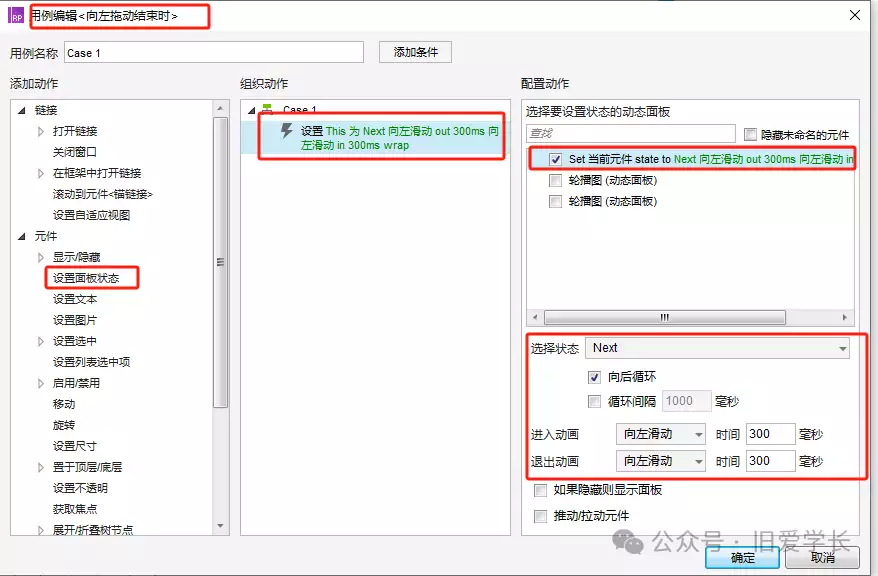Click the 添加条件 button
Viewport: 878px width, 576px height.
(x=415, y=52)
